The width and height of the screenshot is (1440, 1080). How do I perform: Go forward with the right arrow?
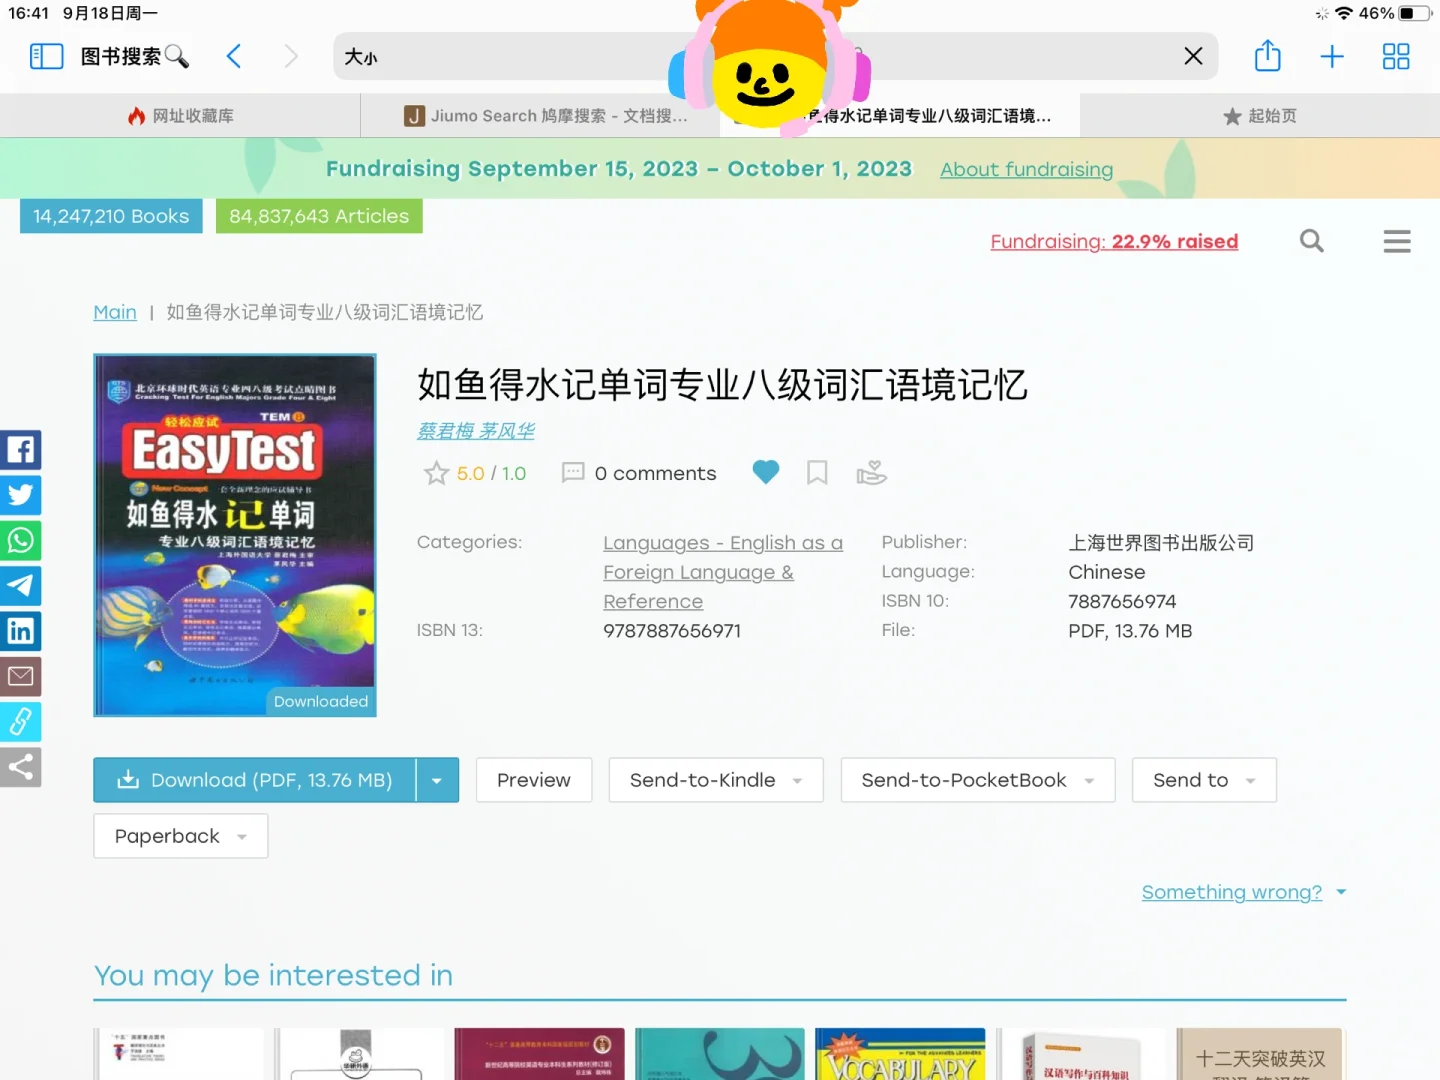290,56
